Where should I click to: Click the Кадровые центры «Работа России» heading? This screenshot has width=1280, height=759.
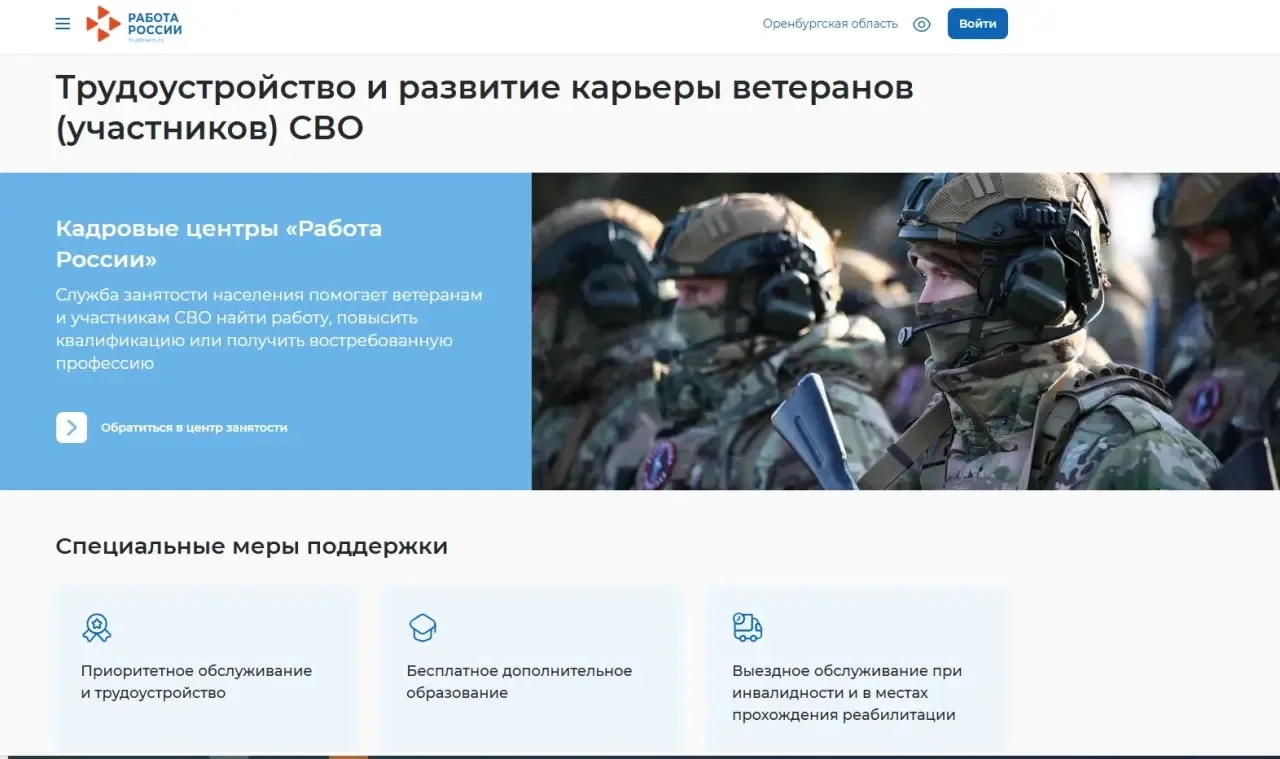tap(219, 244)
